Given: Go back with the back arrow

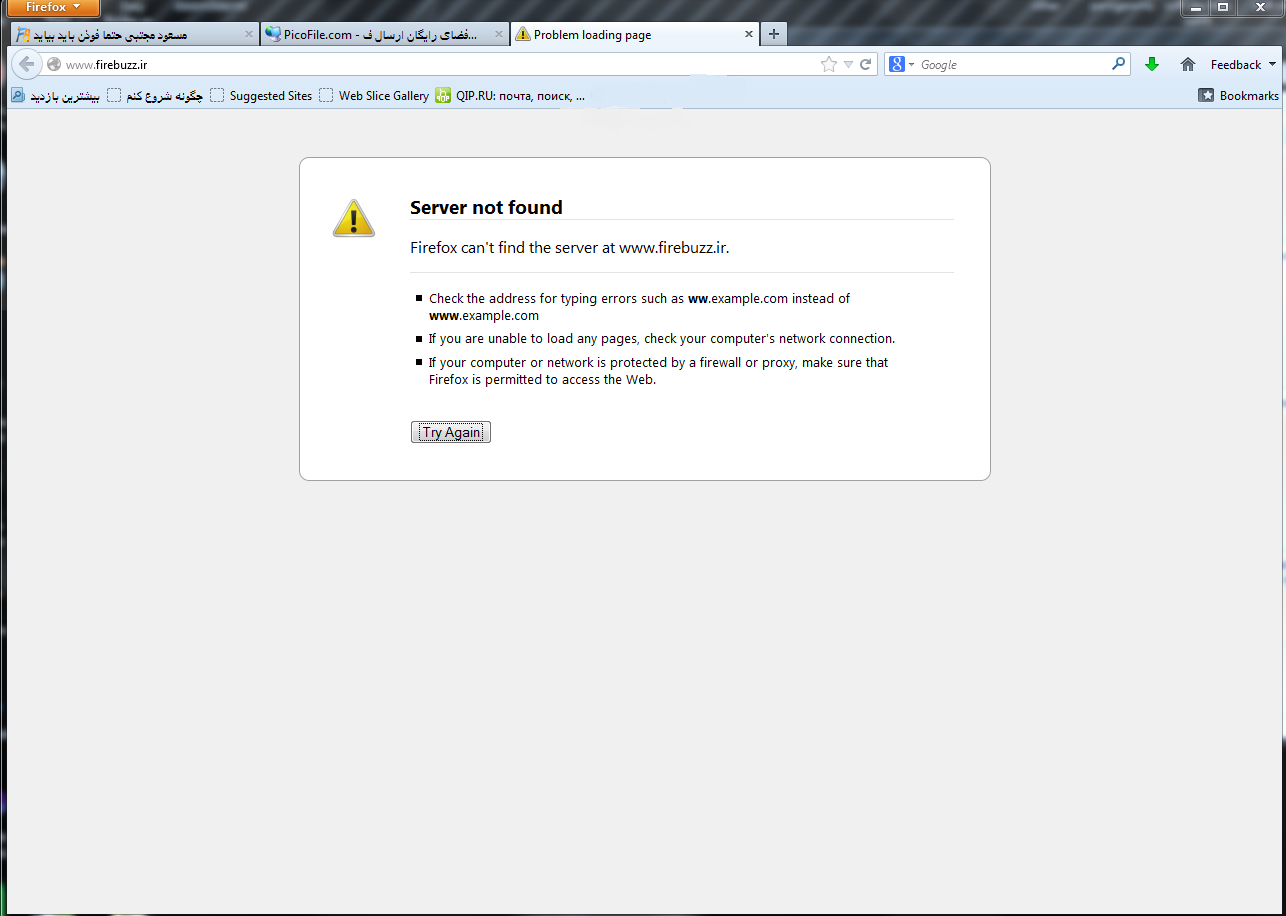Looking at the screenshot, I should pos(27,64).
